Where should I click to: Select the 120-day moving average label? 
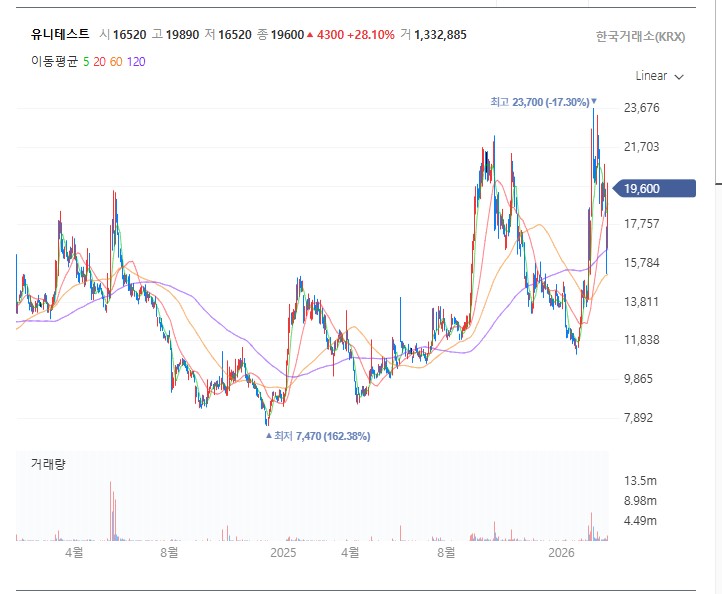(136, 62)
